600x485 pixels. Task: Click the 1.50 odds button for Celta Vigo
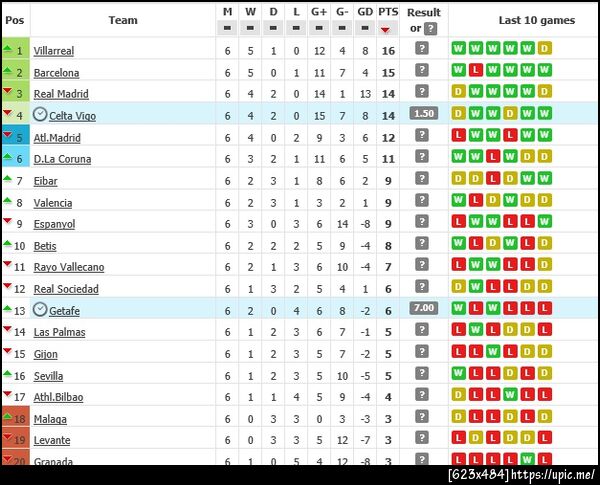[423, 114]
